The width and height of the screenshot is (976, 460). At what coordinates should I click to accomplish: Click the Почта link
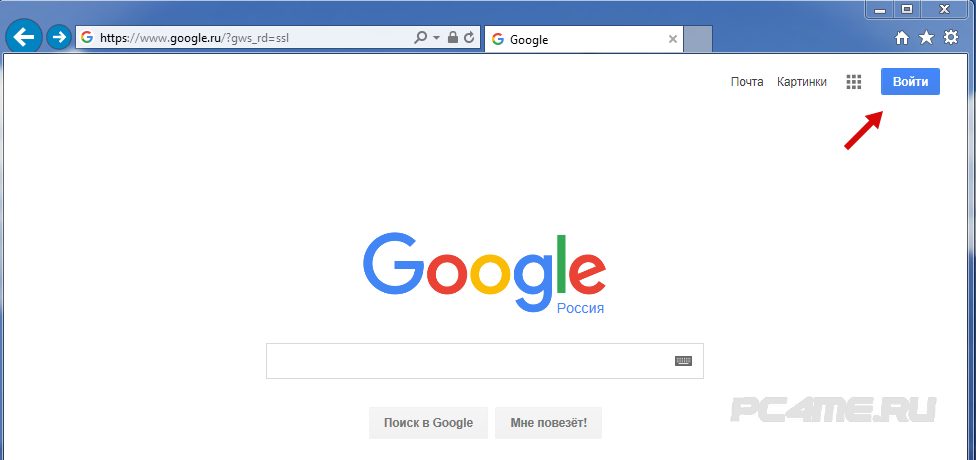[x=747, y=82]
